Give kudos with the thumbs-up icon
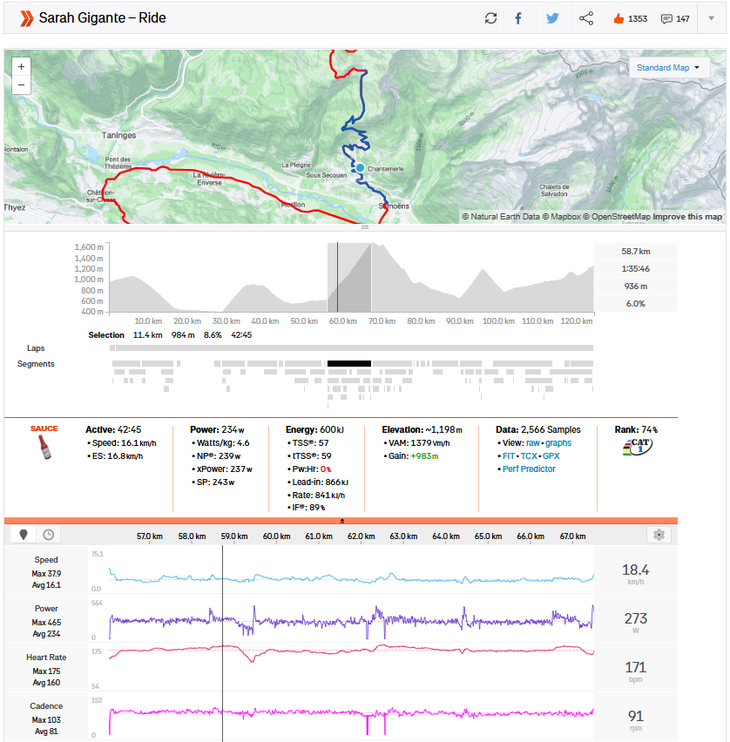 coord(617,18)
